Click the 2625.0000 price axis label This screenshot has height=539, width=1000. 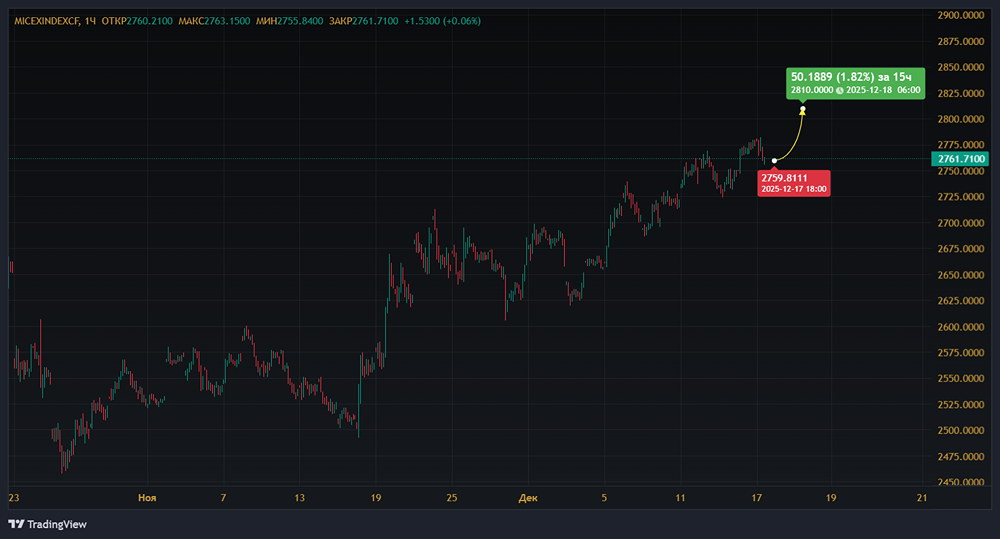[x=960, y=300]
